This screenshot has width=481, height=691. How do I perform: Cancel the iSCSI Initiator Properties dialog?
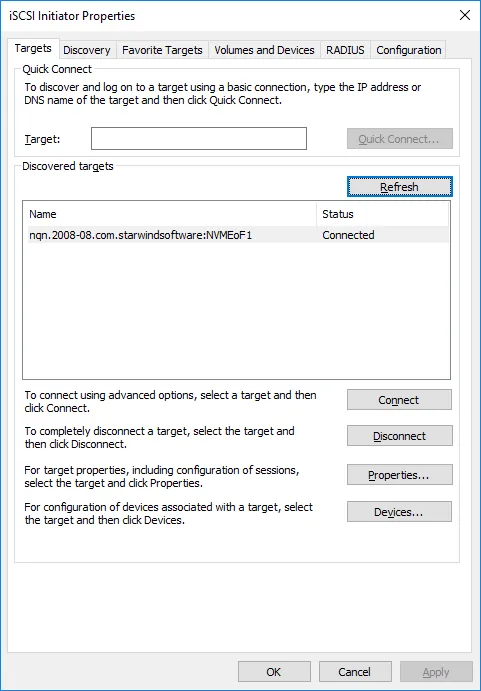tap(355, 672)
